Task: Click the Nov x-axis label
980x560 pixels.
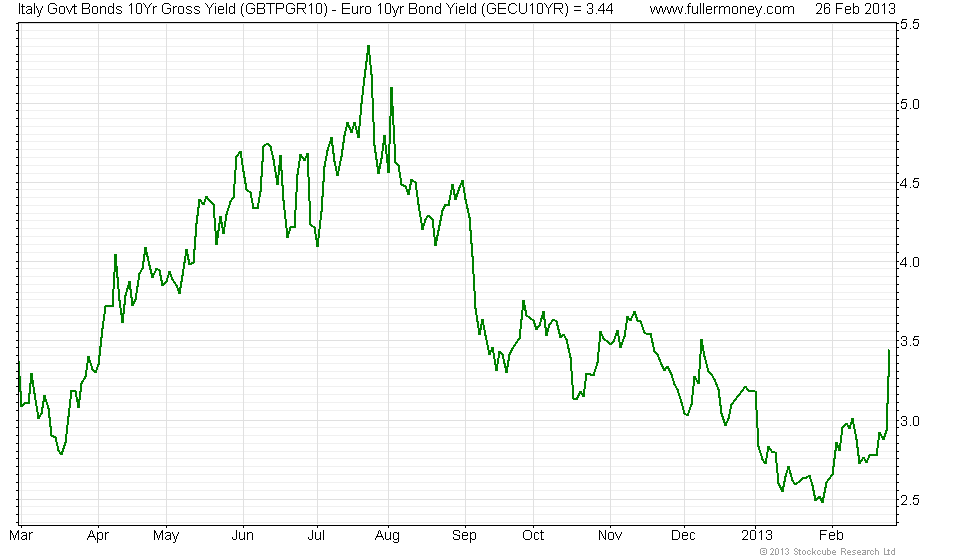Action: [x=610, y=536]
